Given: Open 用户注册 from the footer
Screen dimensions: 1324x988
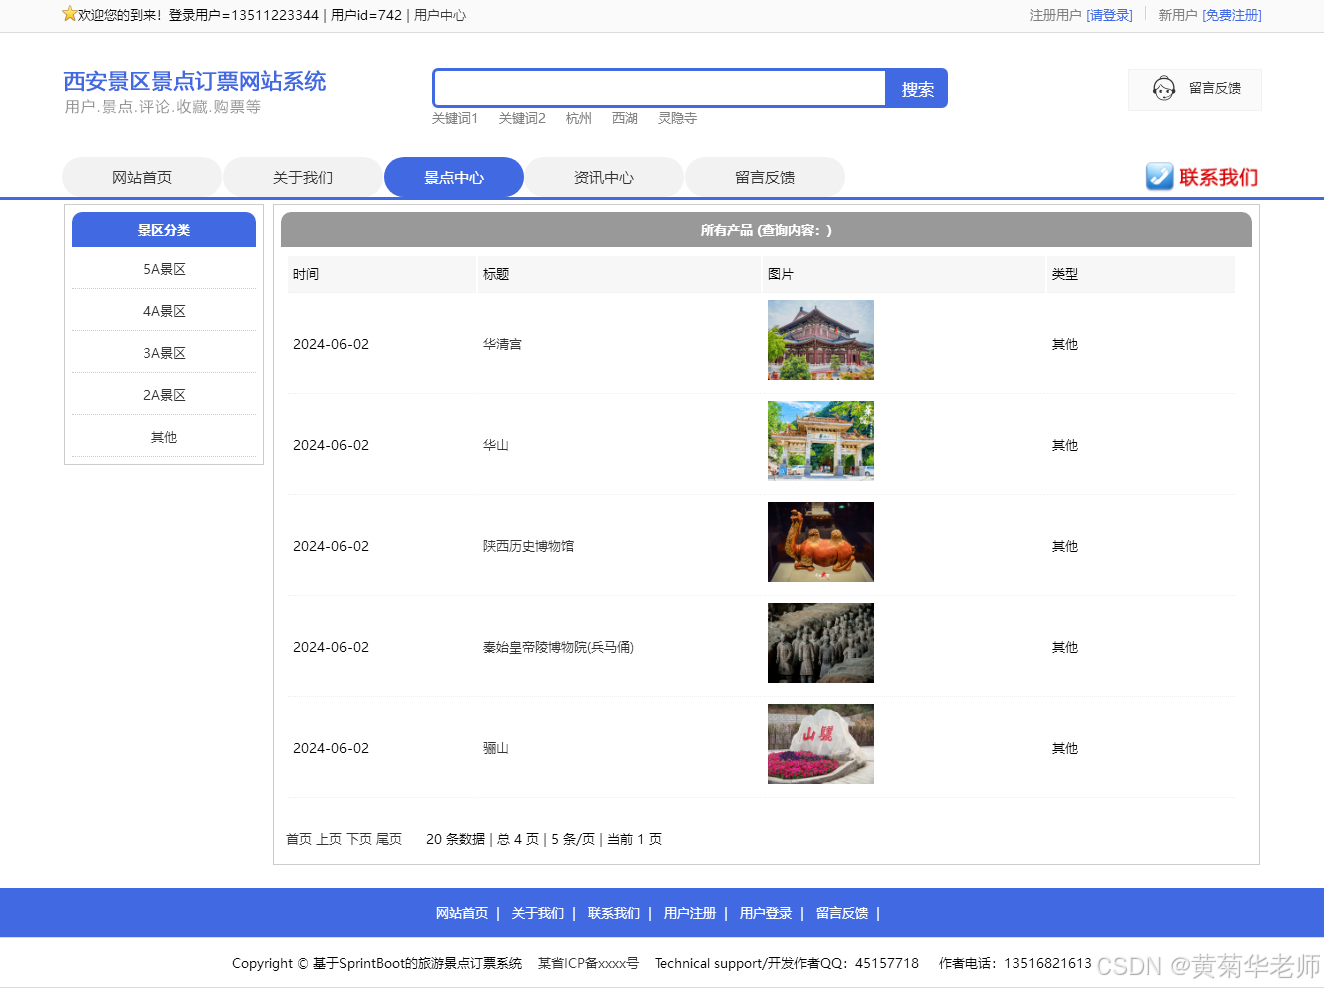Looking at the screenshot, I should pos(689,913).
